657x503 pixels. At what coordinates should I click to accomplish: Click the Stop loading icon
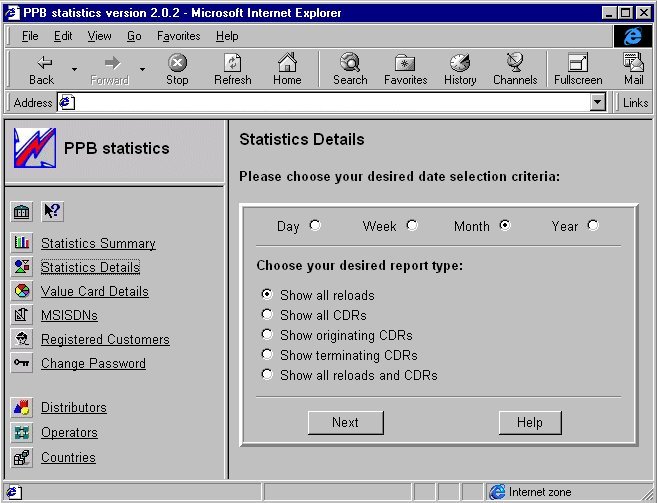[x=177, y=63]
